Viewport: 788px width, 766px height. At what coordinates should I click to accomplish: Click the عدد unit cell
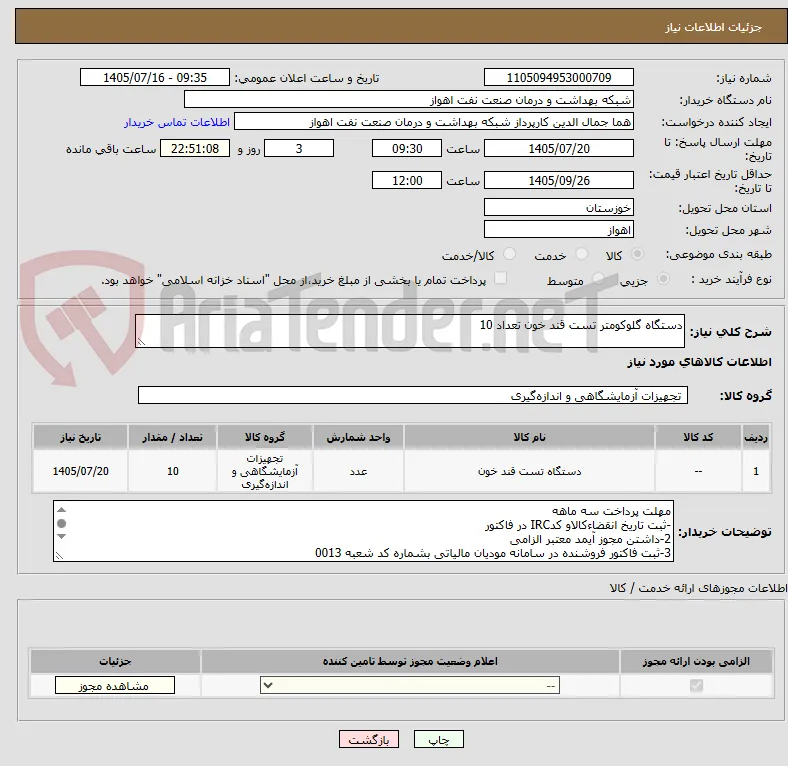pyautogui.click(x=358, y=471)
